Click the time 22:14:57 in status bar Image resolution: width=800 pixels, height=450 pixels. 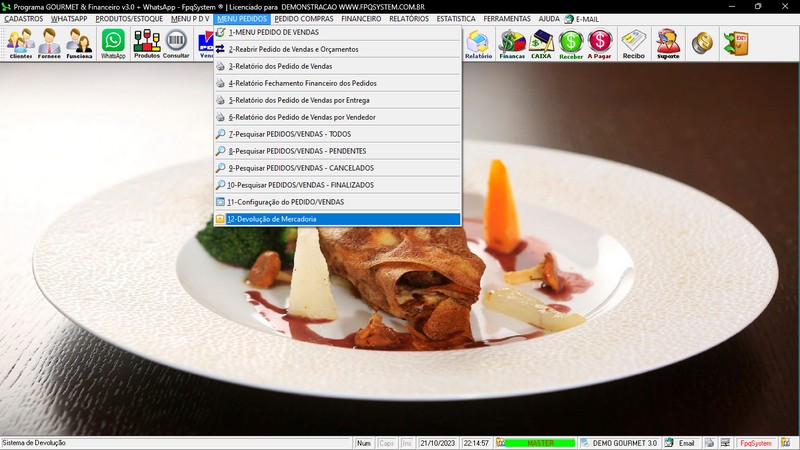click(476, 443)
